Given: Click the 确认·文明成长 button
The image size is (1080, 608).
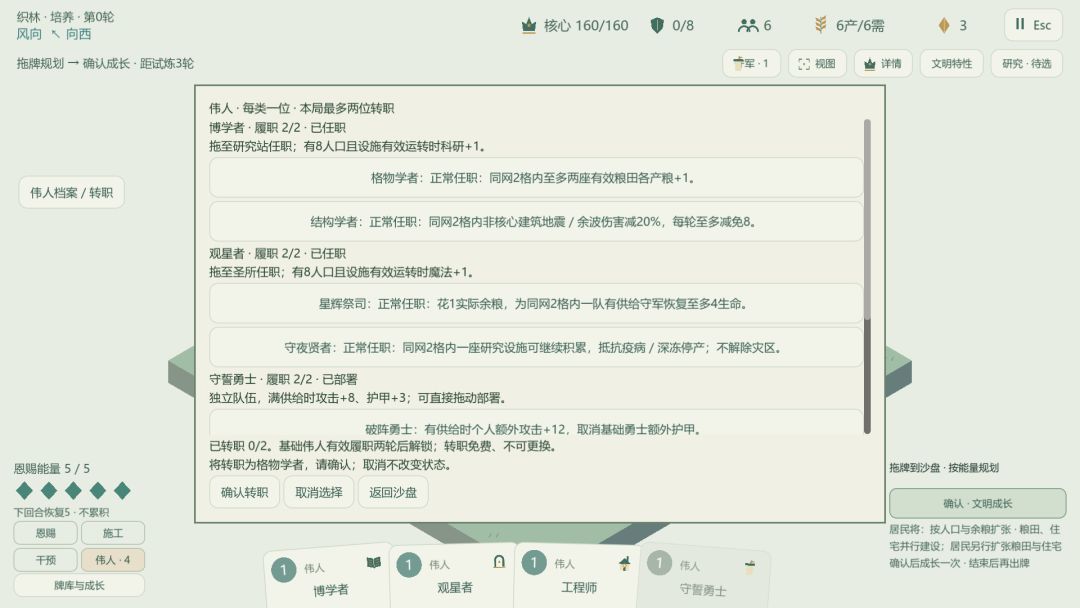Looking at the screenshot, I should 977,503.
